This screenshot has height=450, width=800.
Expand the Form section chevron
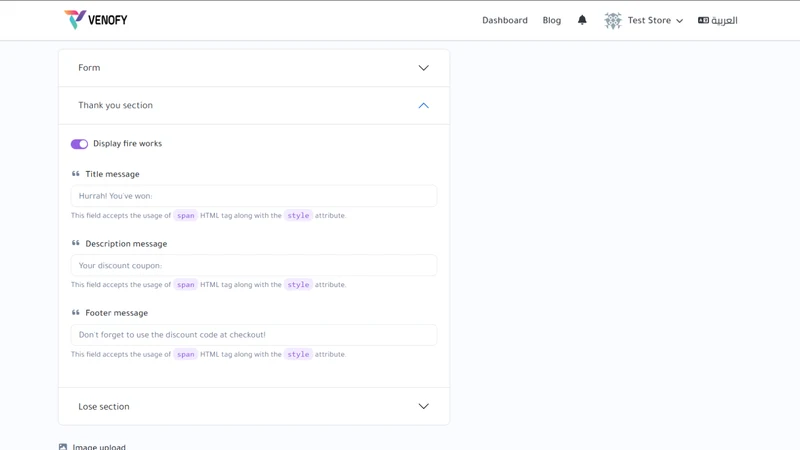coord(423,68)
